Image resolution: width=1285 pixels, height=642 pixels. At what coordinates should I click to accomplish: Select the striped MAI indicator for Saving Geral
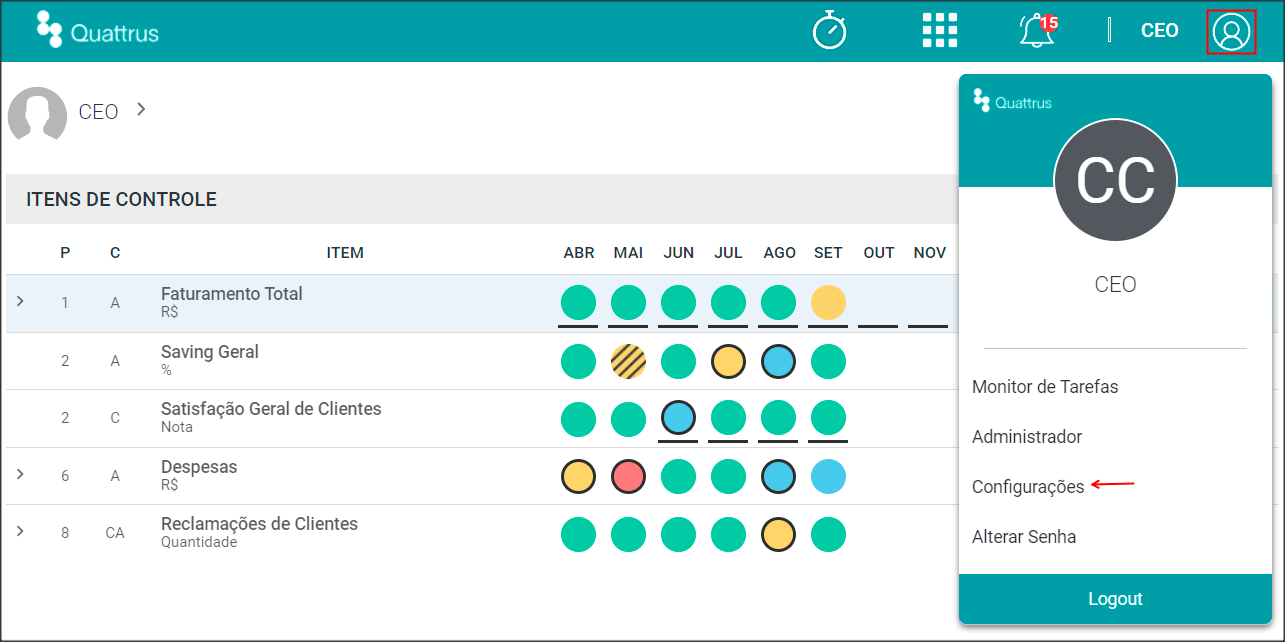[628, 361]
